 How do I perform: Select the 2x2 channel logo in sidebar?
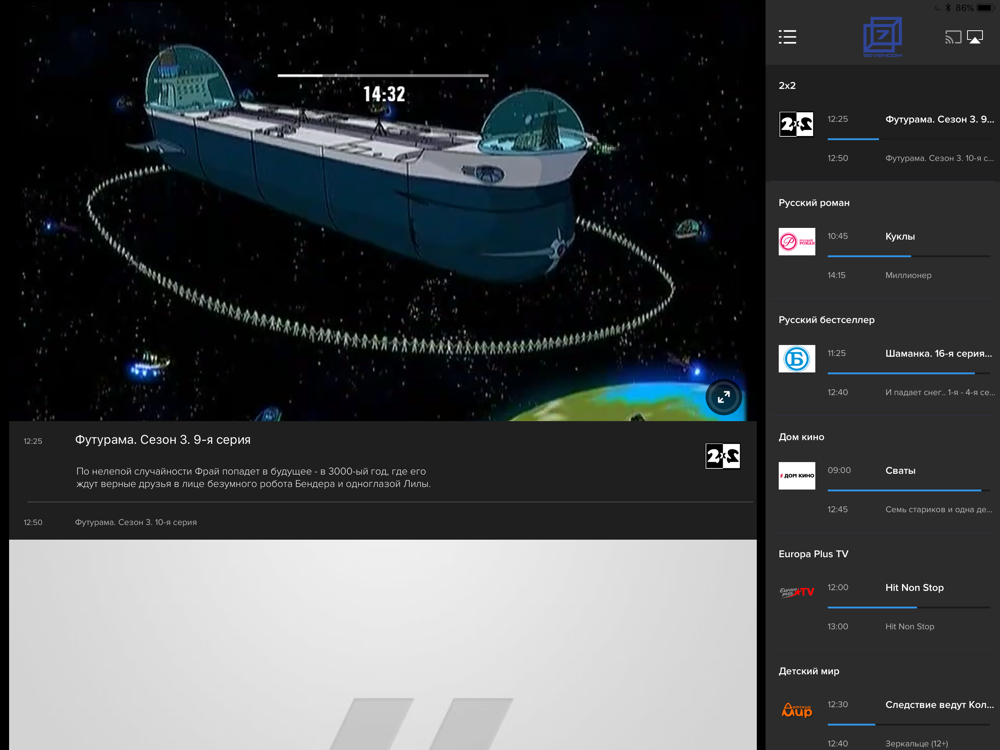(796, 124)
